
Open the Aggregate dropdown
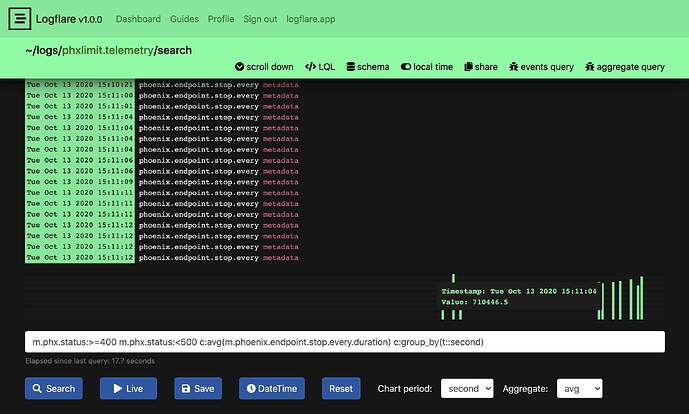580,389
